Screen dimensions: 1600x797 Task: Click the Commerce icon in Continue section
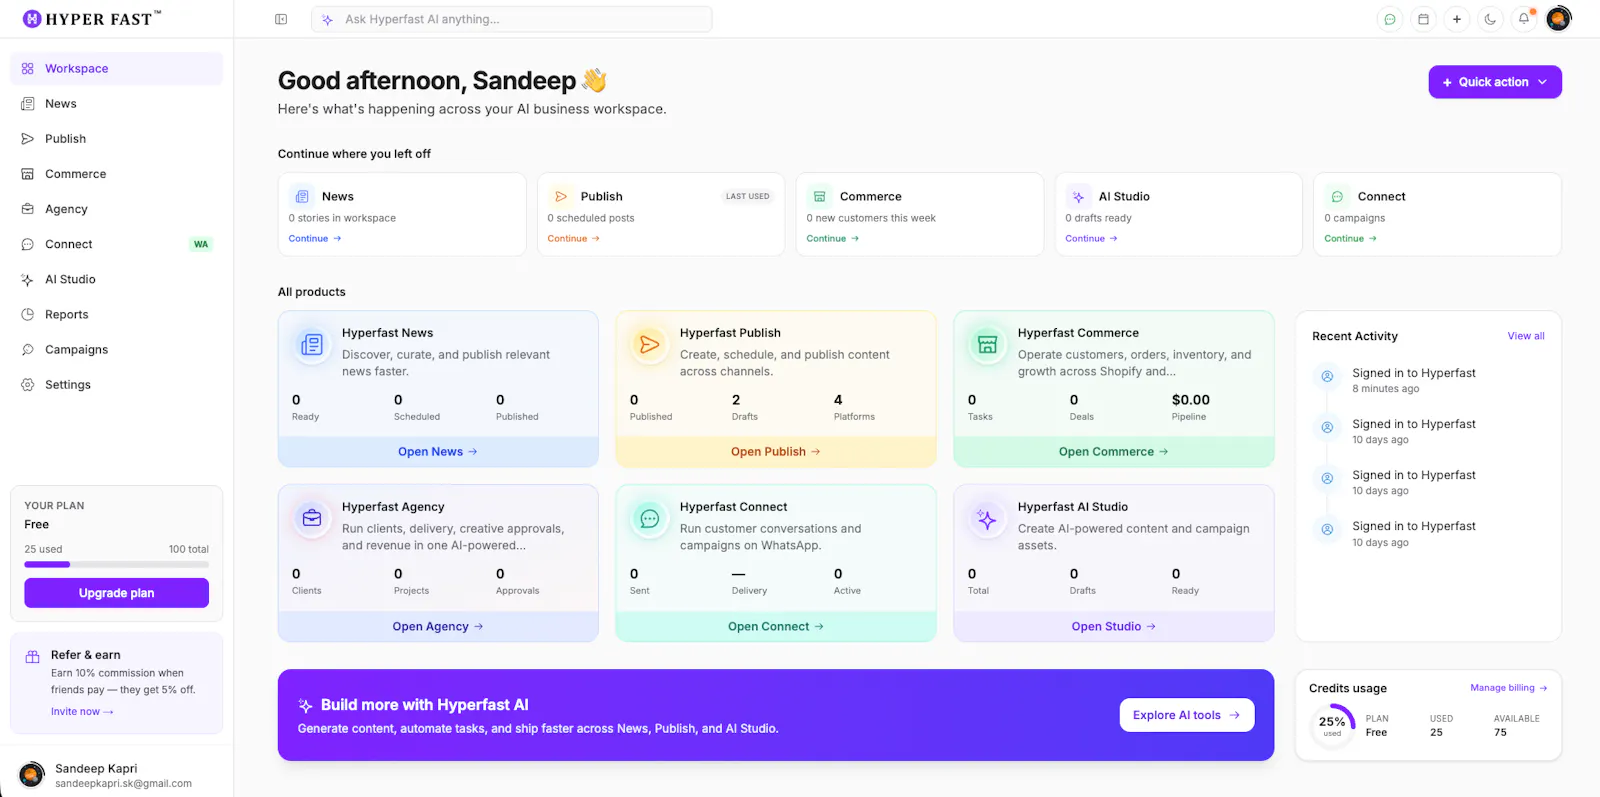pyautogui.click(x=819, y=197)
